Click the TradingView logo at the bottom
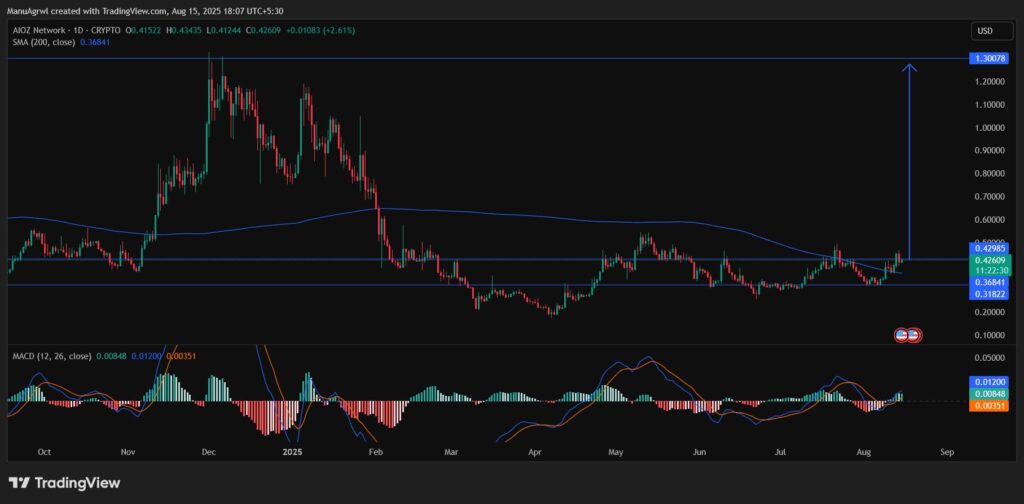Screen dimensions: 1024x504 [x=65, y=483]
